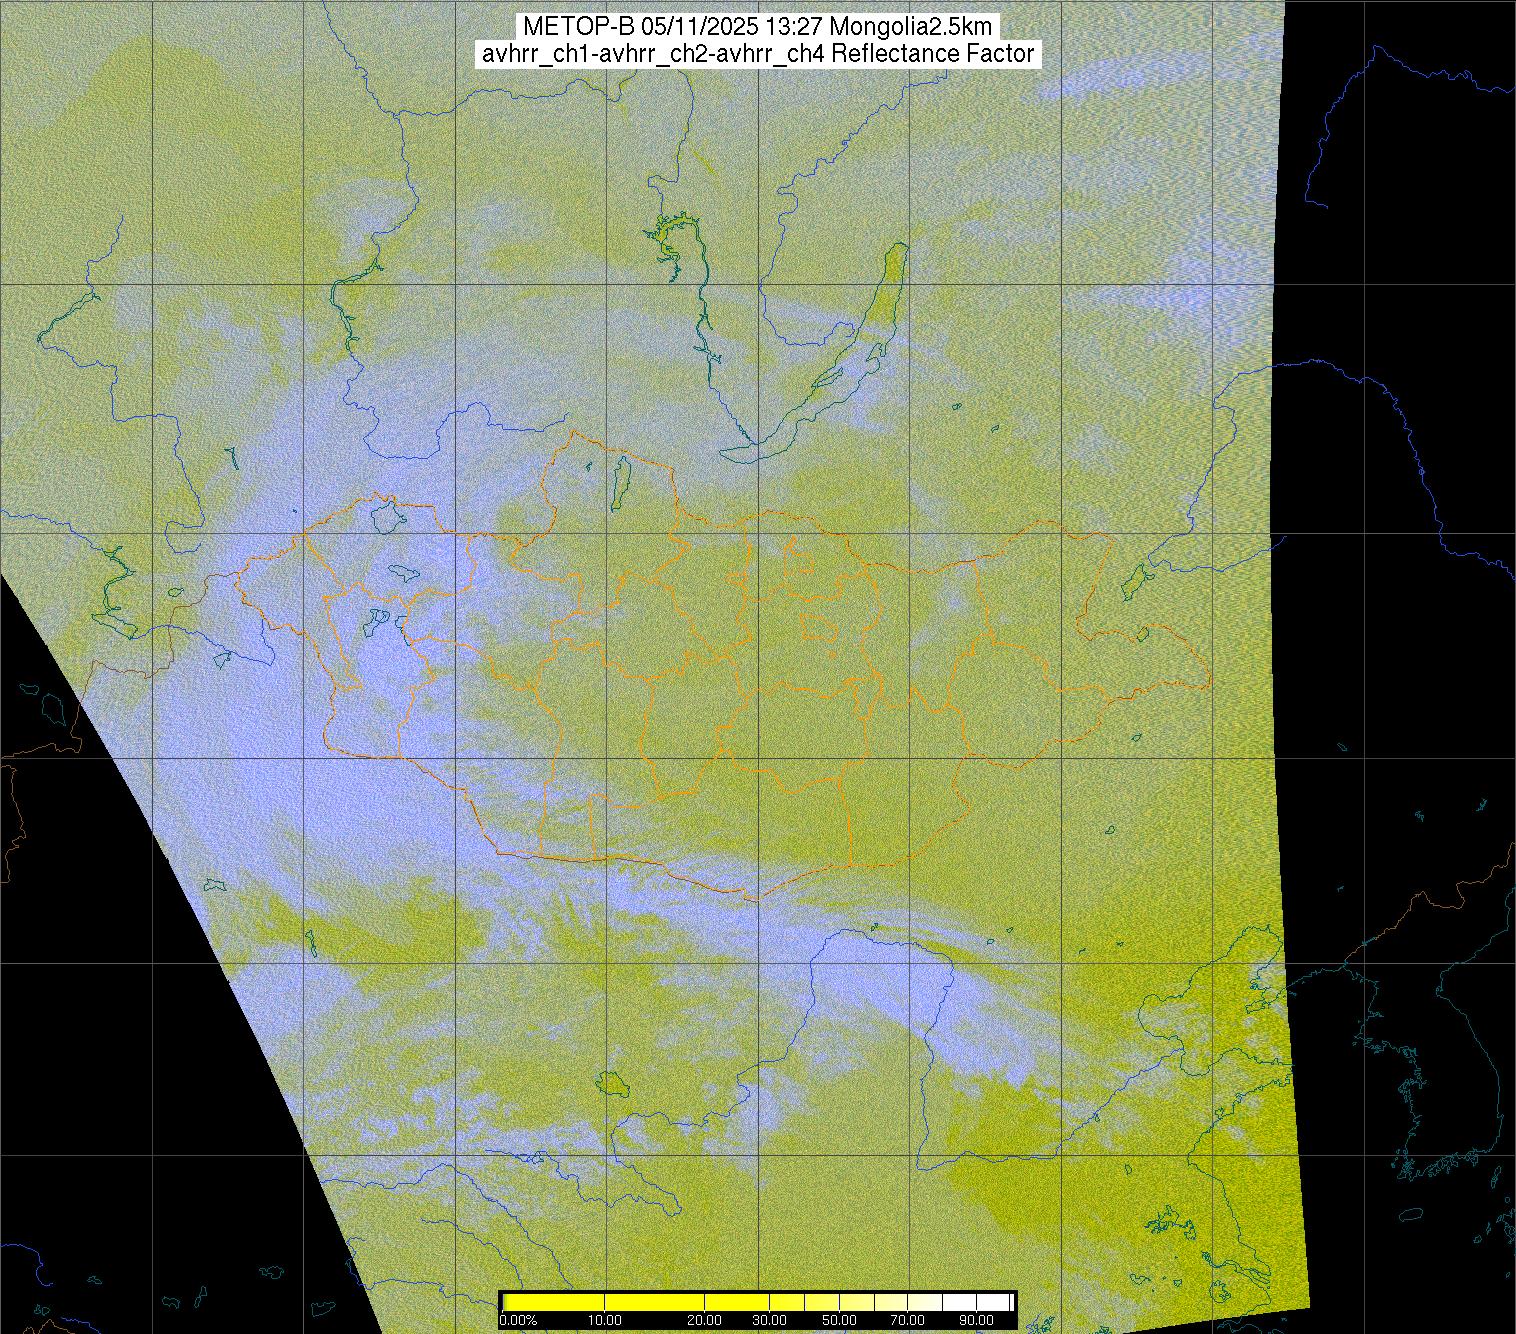The height and width of the screenshot is (1334, 1516).
Task: Click the 50.00 label on the color scale
Action: pyautogui.click(x=840, y=1320)
